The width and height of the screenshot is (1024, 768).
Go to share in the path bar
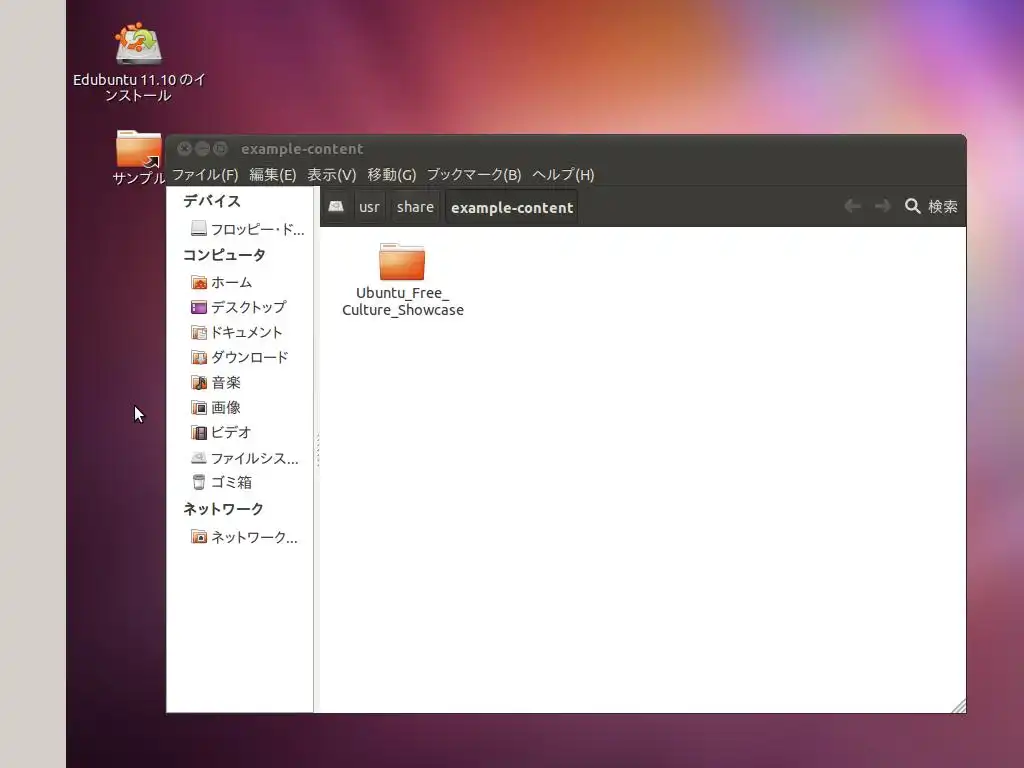point(415,207)
